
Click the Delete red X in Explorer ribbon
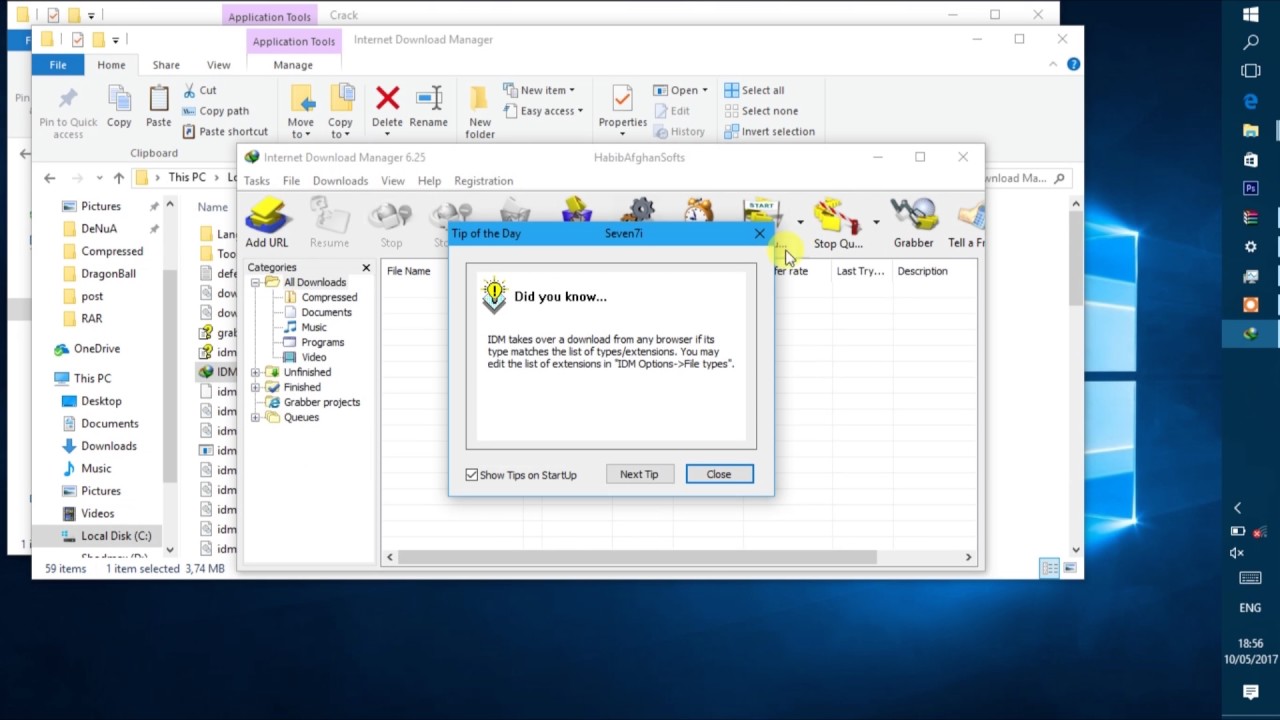point(387,108)
